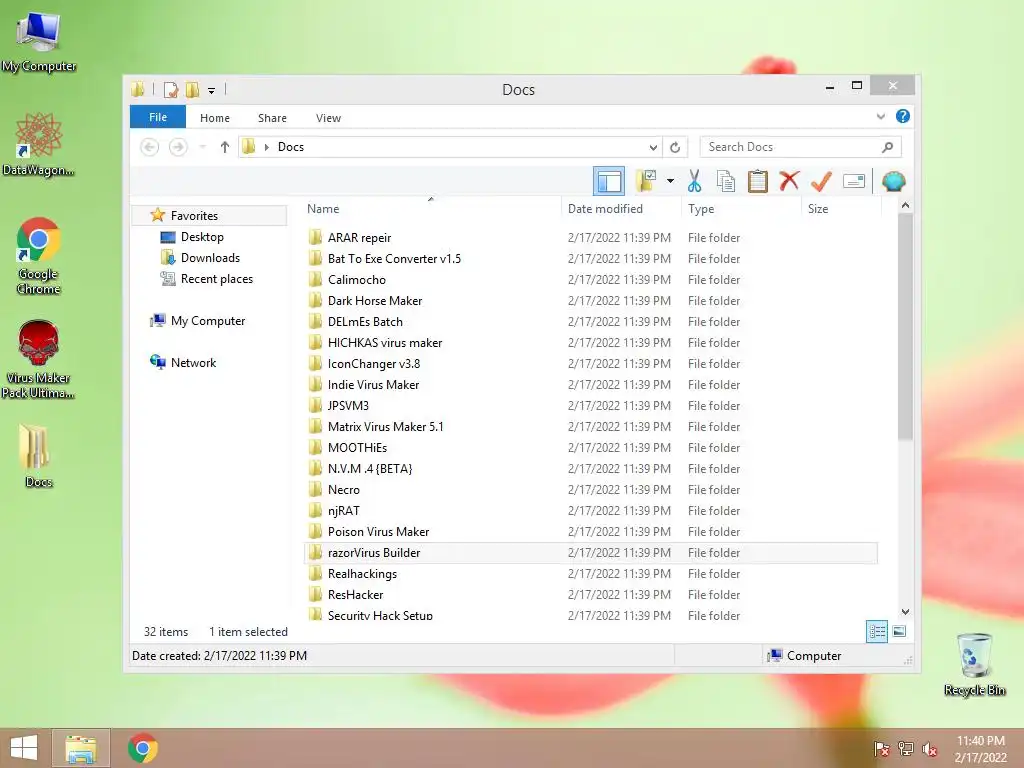Viewport: 1024px width, 768px height.
Task: Click the Properties icon in title bar
Action: coord(171,89)
